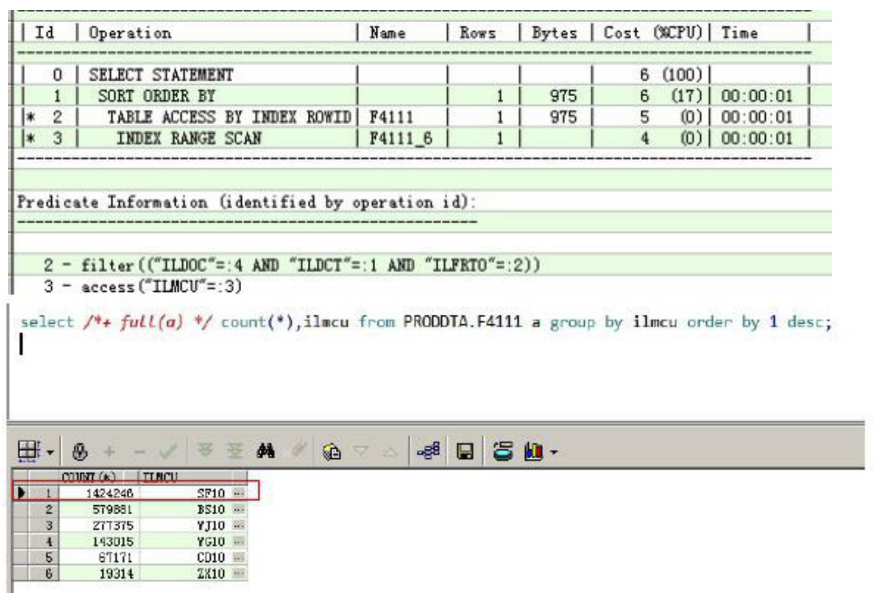Screen dimensions: 875x601
Task: Select the cell with value 277375
Action: tap(98, 526)
